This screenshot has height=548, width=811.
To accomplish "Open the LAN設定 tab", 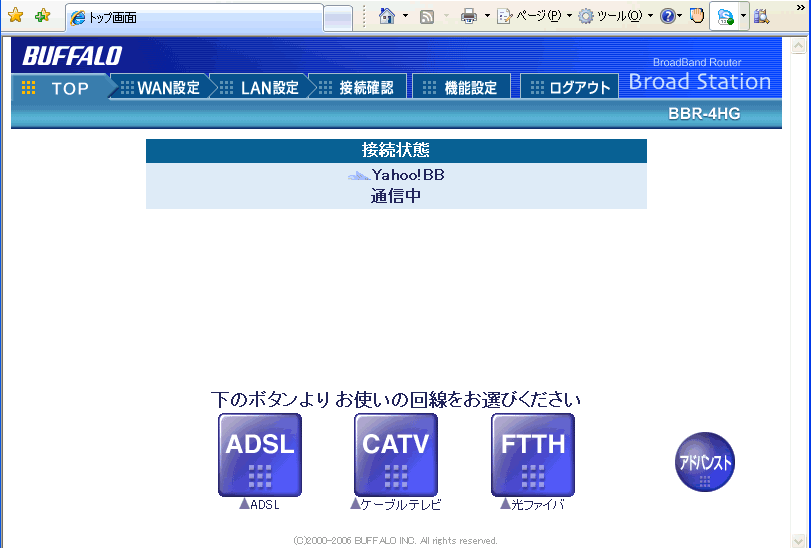I will click(x=260, y=88).
